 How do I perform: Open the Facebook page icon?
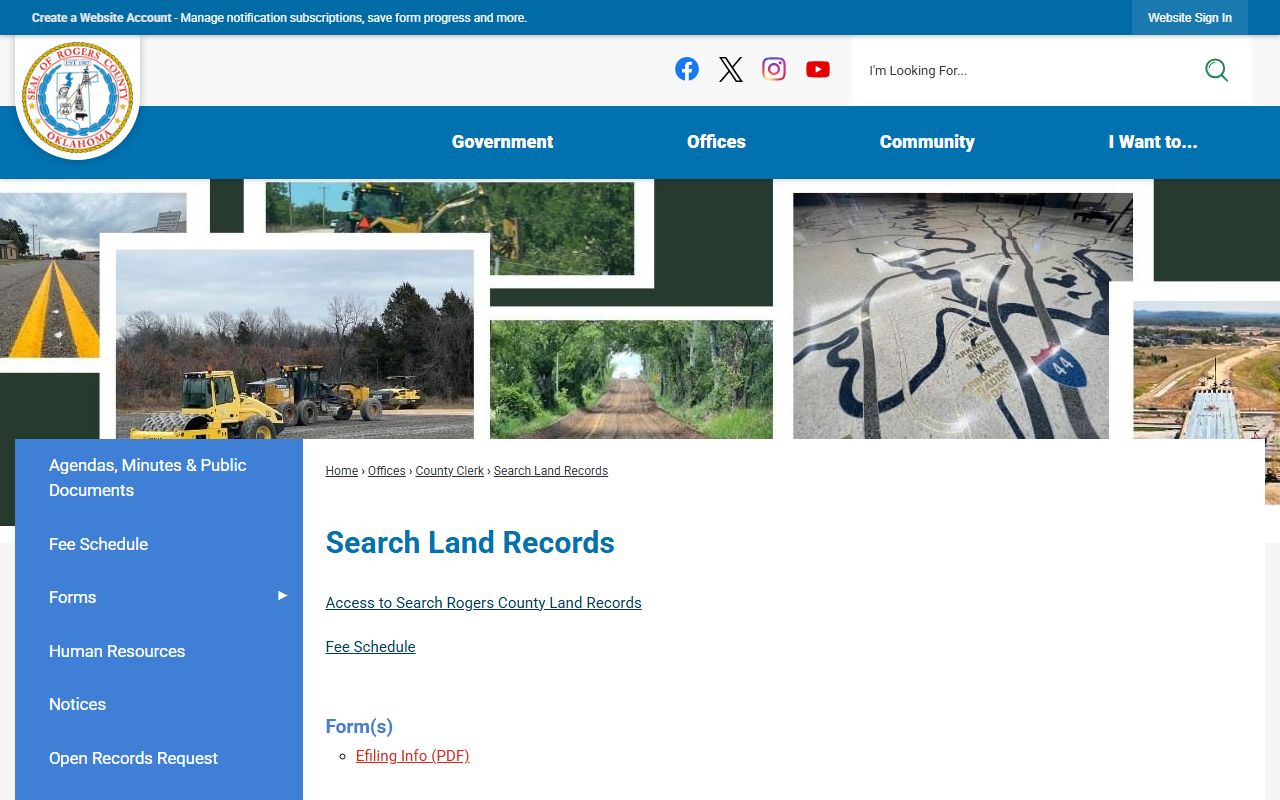coord(687,69)
